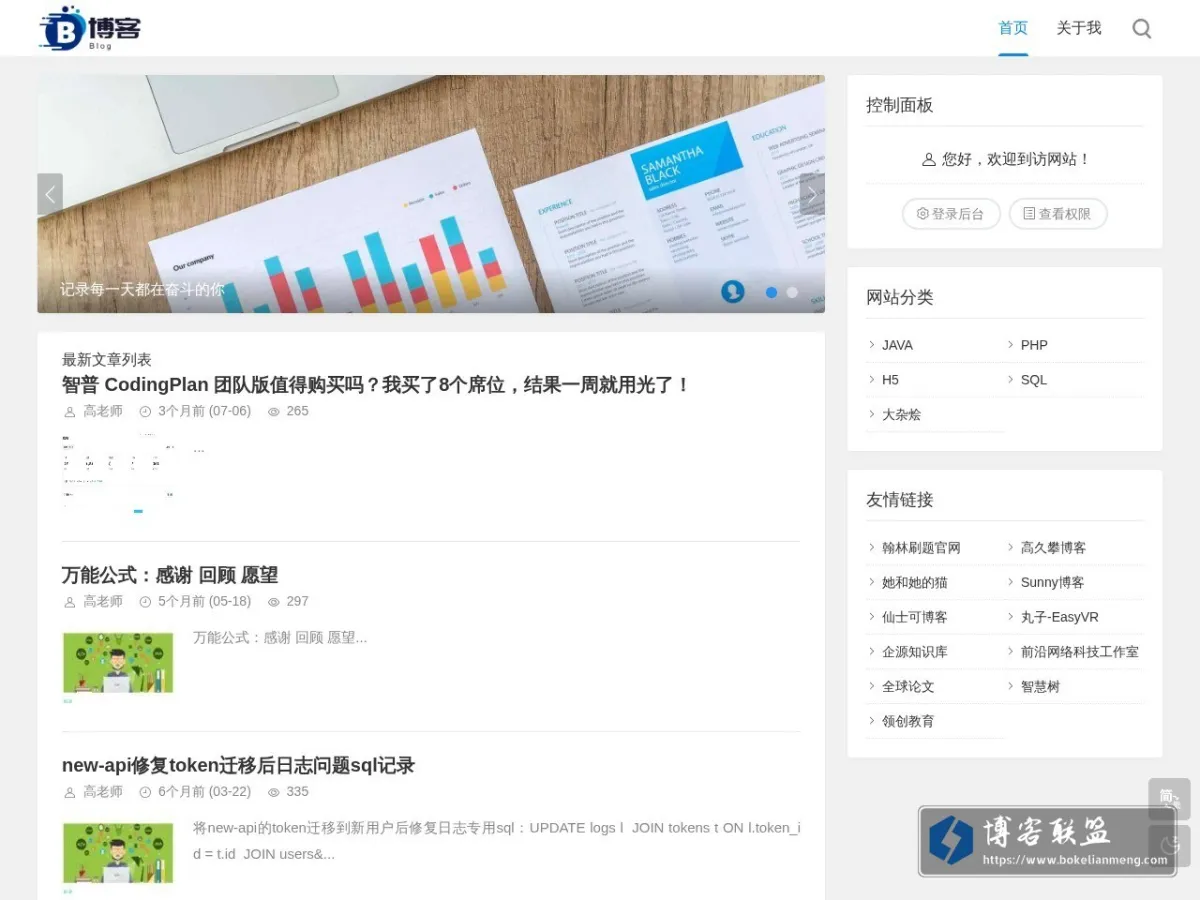This screenshot has height=900, width=1200.
Task: Visit the 全球论文 friend link
Action: 908,686
